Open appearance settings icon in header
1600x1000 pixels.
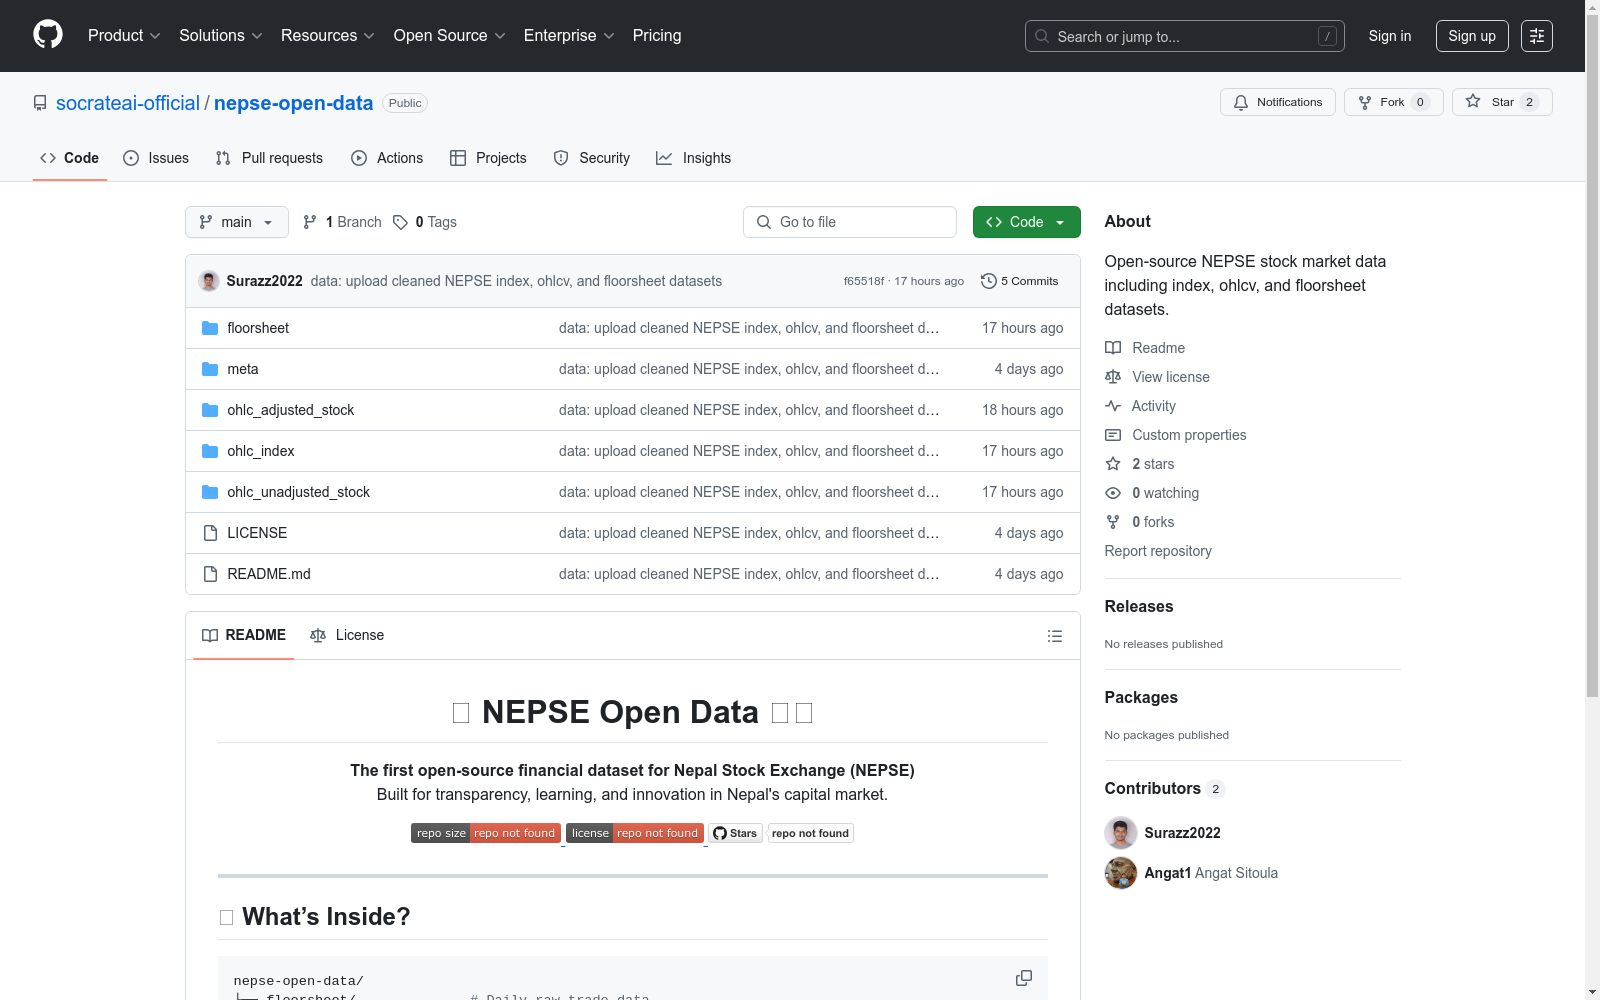(x=1537, y=36)
